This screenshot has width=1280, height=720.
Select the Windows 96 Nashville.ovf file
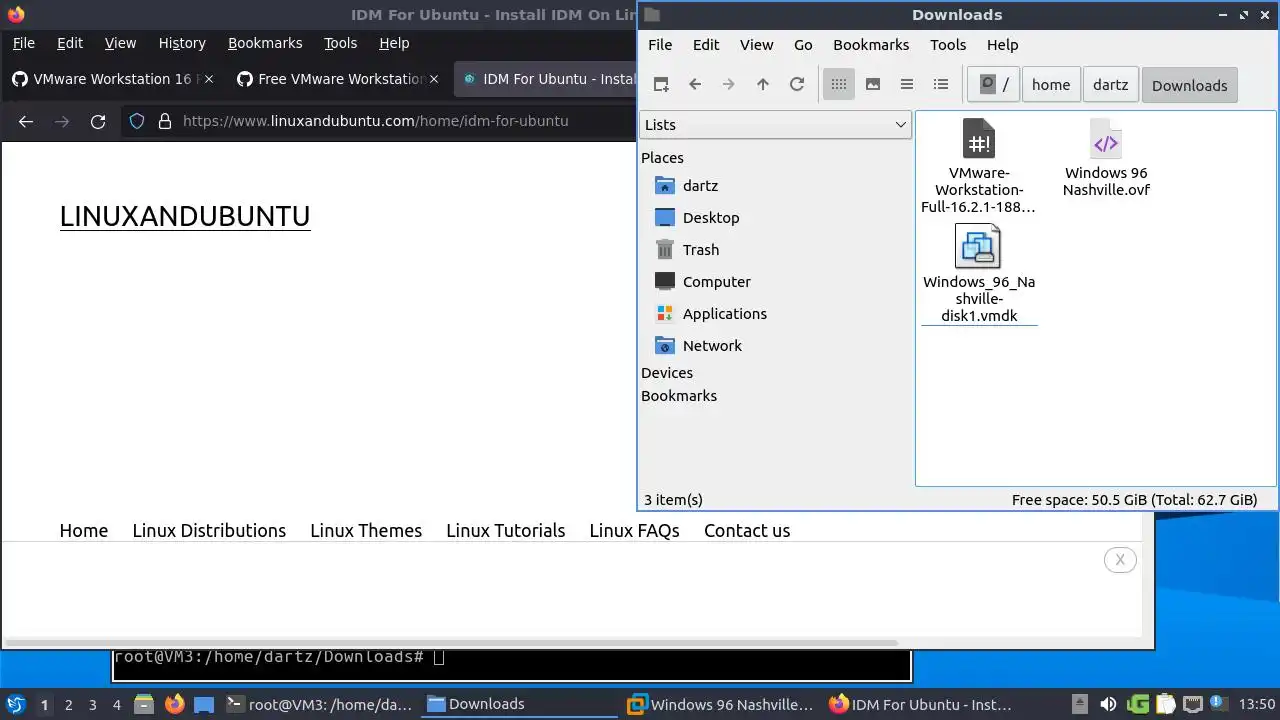1105,156
